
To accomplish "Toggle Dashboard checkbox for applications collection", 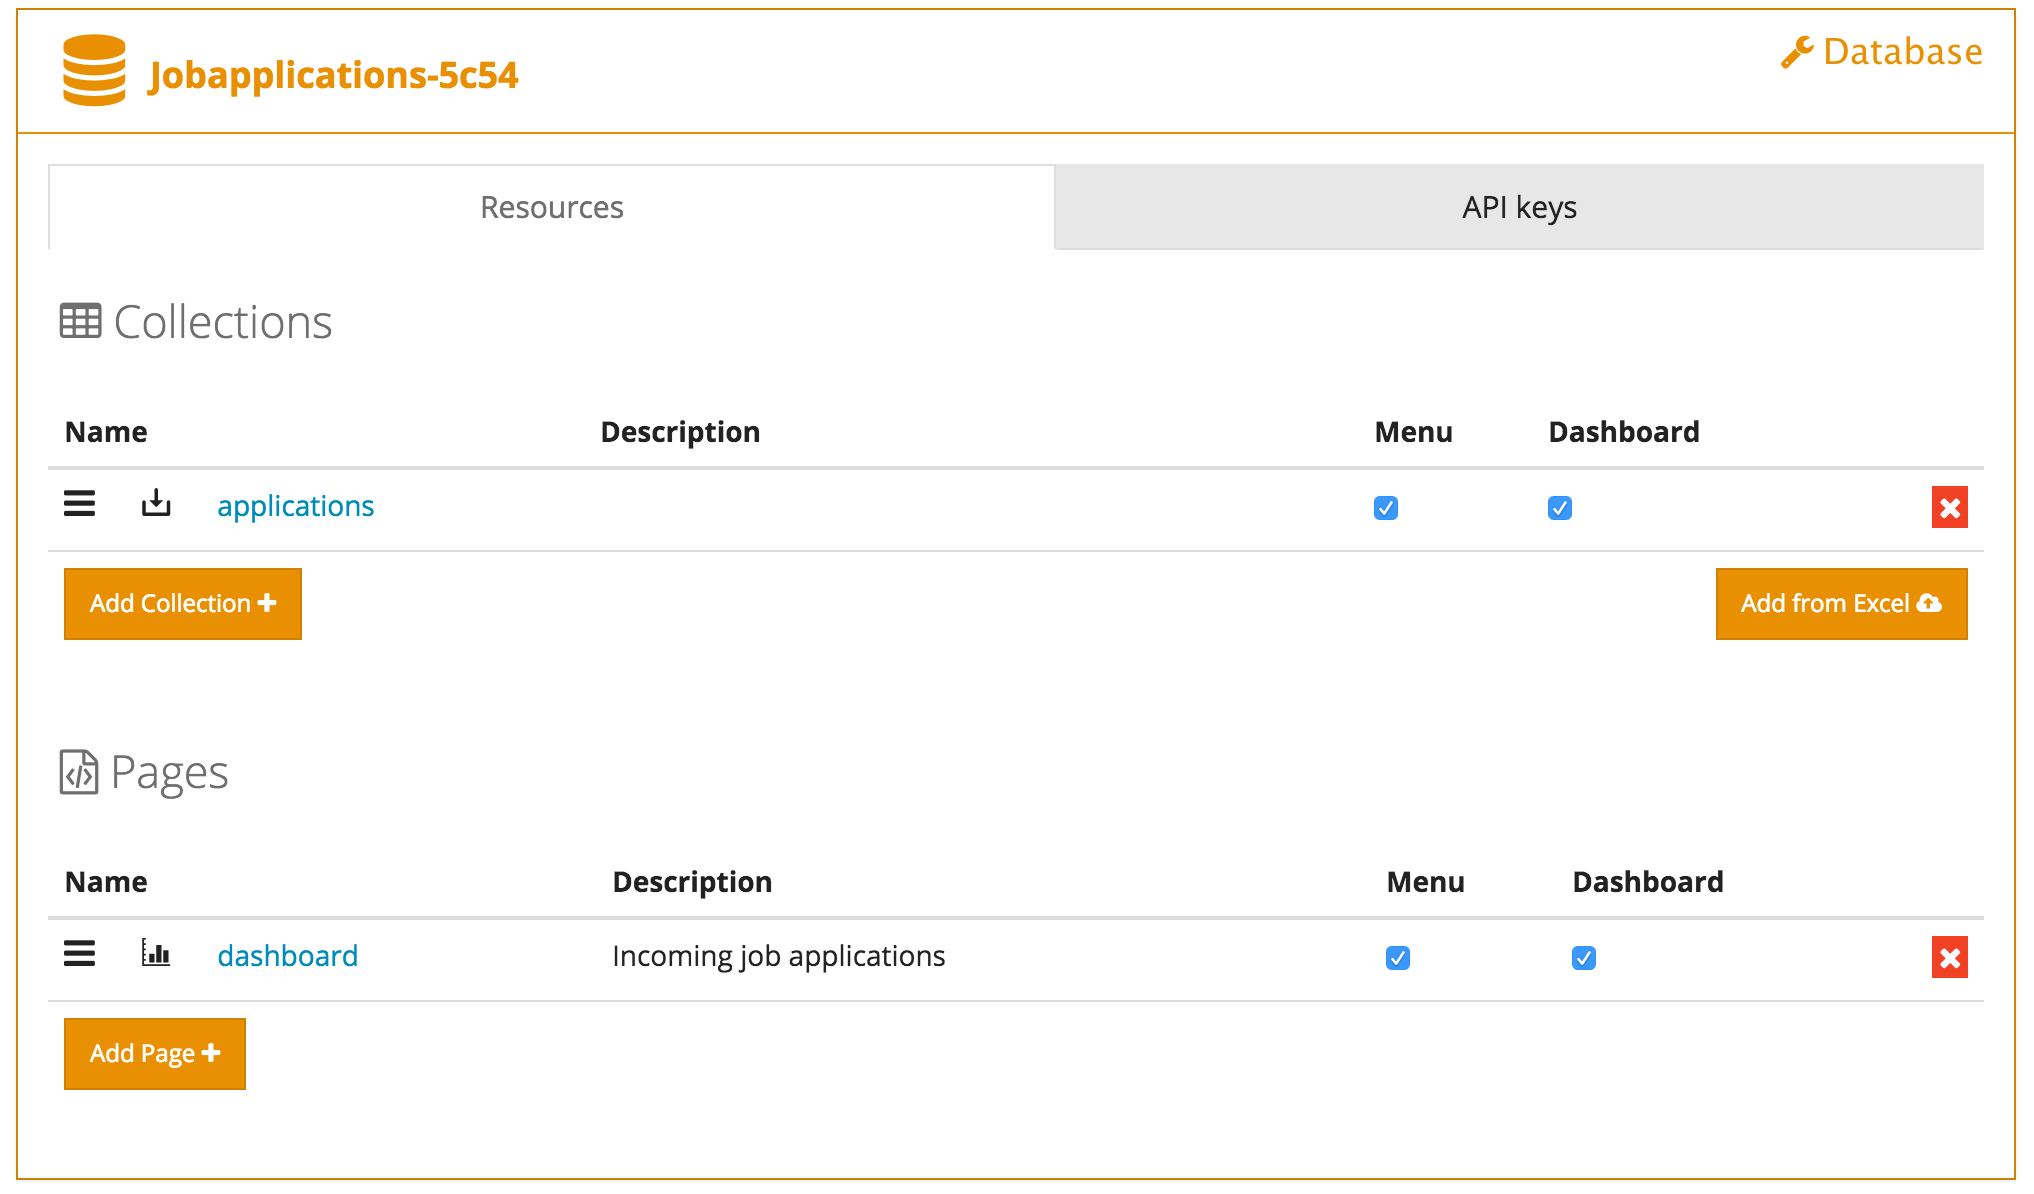I will click(x=1560, y=508).
